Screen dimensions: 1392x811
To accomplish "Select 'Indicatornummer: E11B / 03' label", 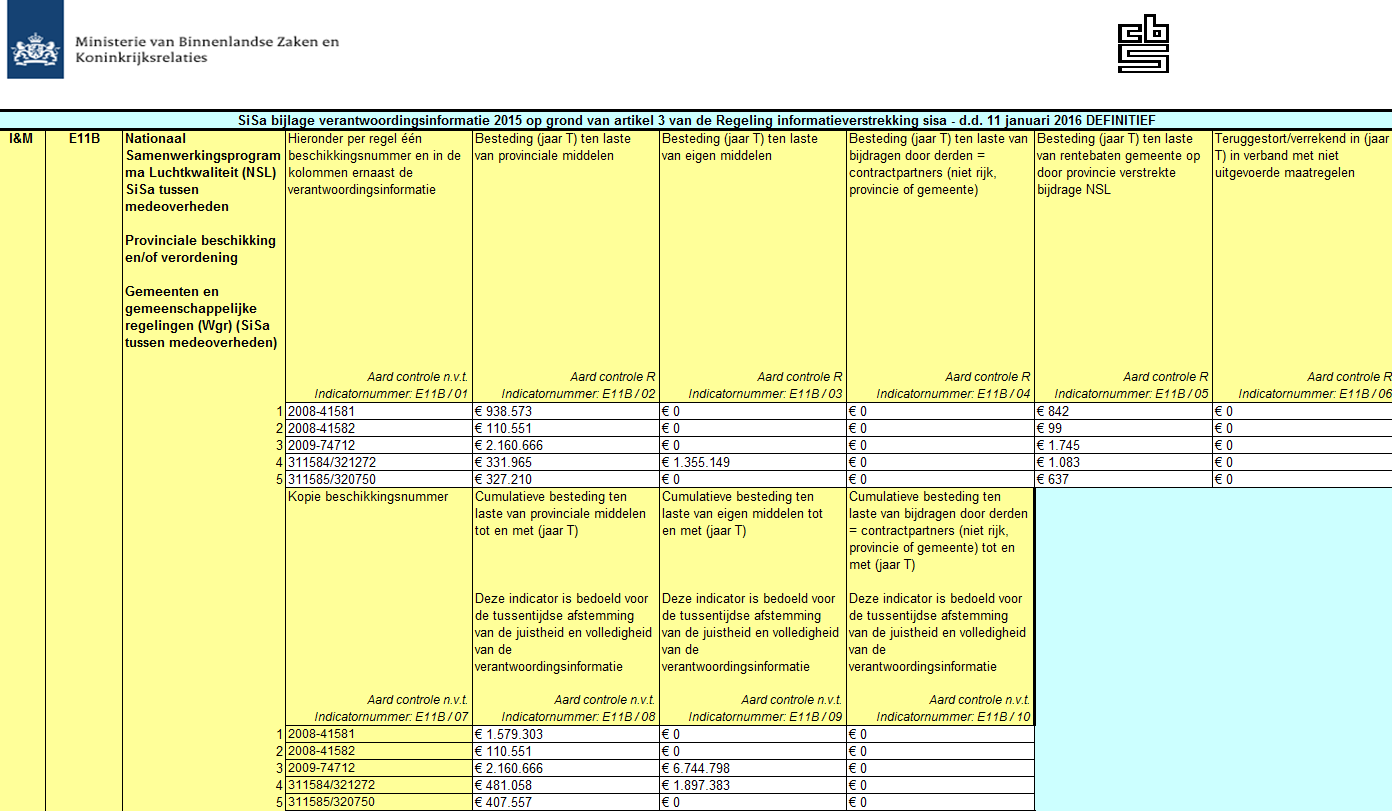I will click(x=765, y=394).
